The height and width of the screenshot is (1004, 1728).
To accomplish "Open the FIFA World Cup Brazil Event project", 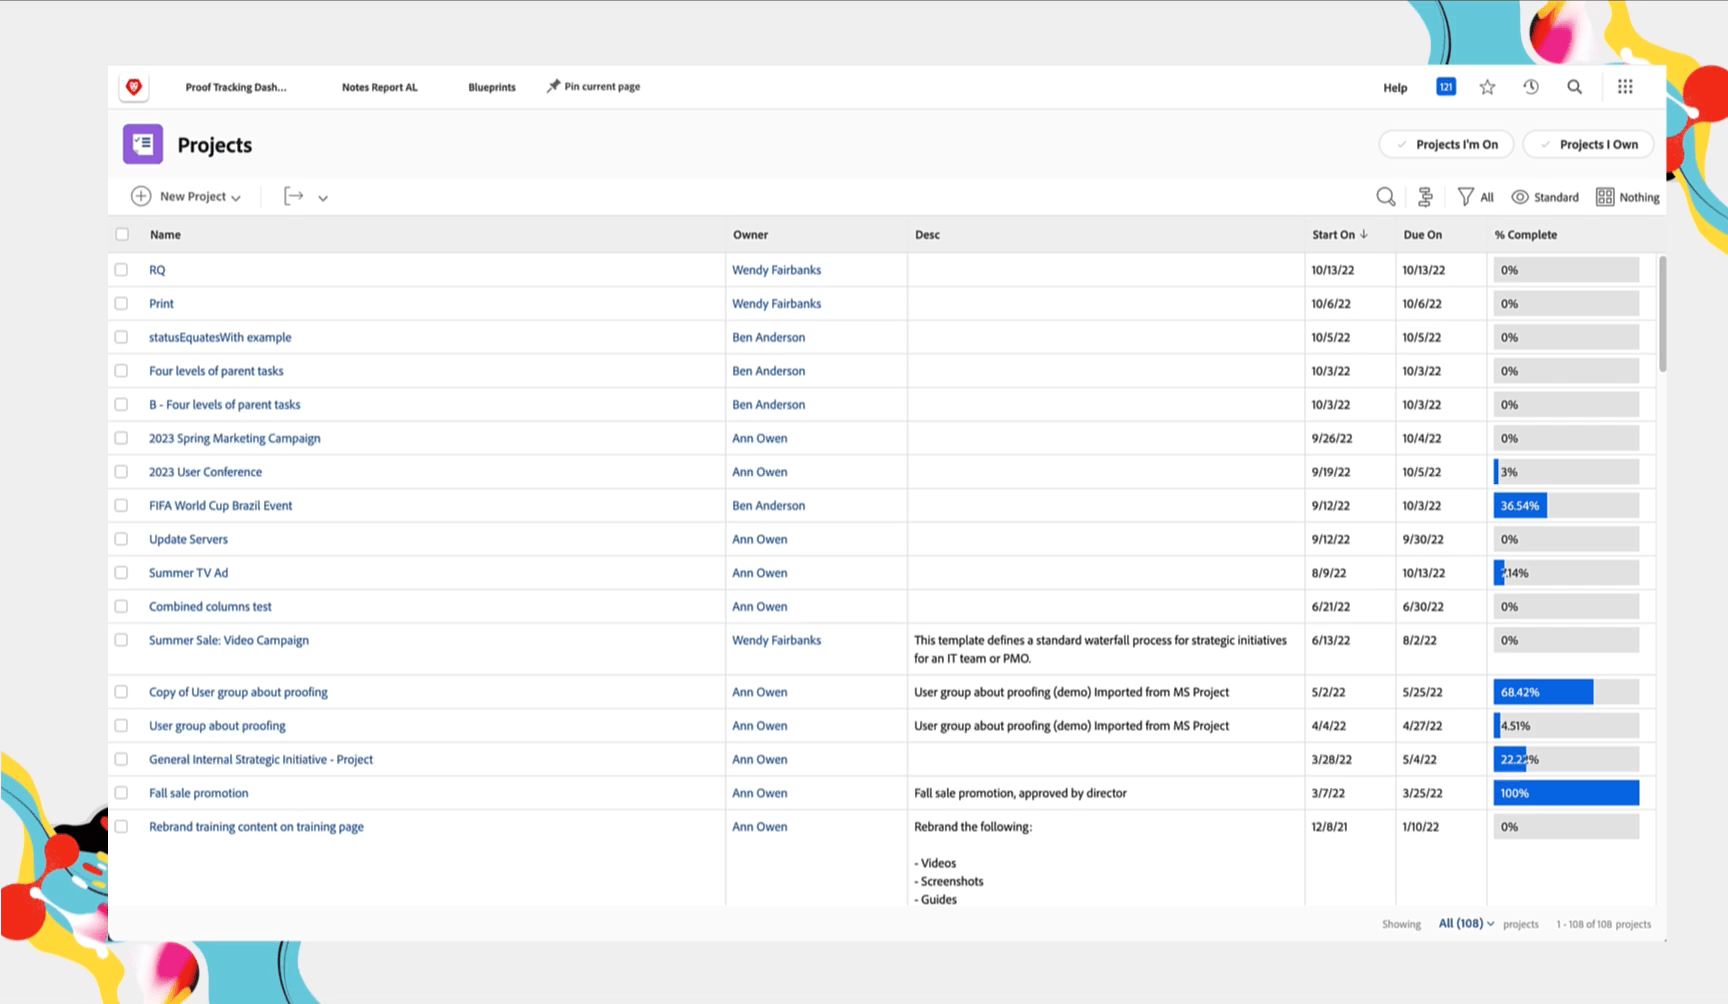I will [221, 506].
